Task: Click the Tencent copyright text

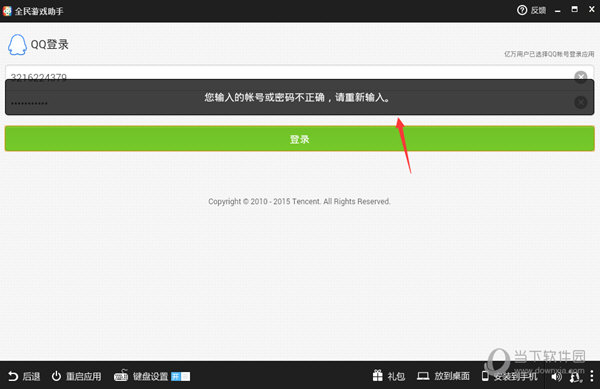Action: click(x=299, y=201)
